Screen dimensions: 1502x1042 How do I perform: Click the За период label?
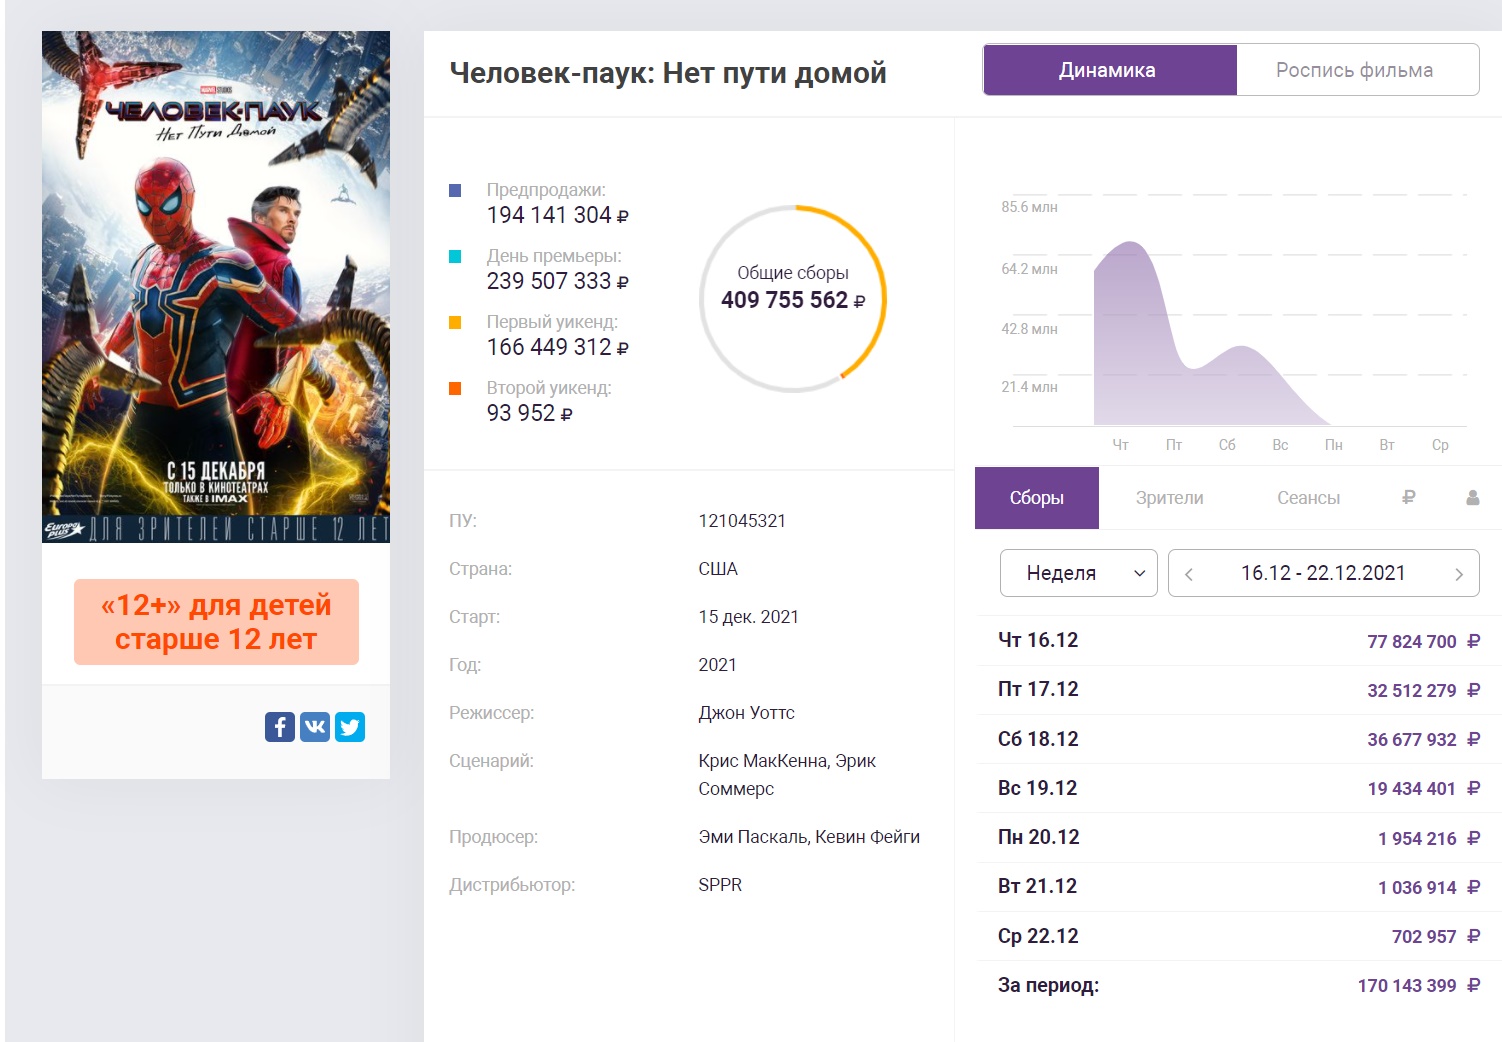[1048, 986]
